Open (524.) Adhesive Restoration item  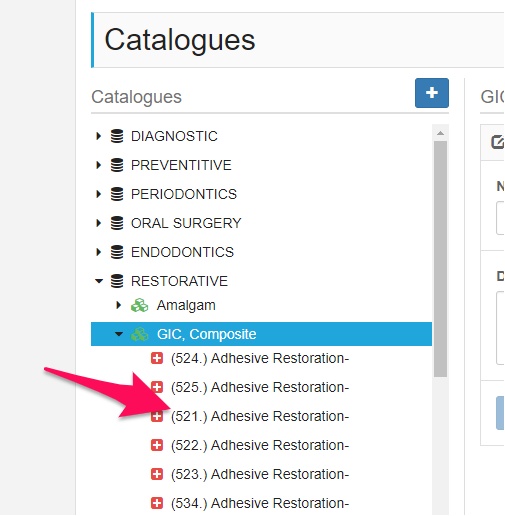[x=260, y=358]
